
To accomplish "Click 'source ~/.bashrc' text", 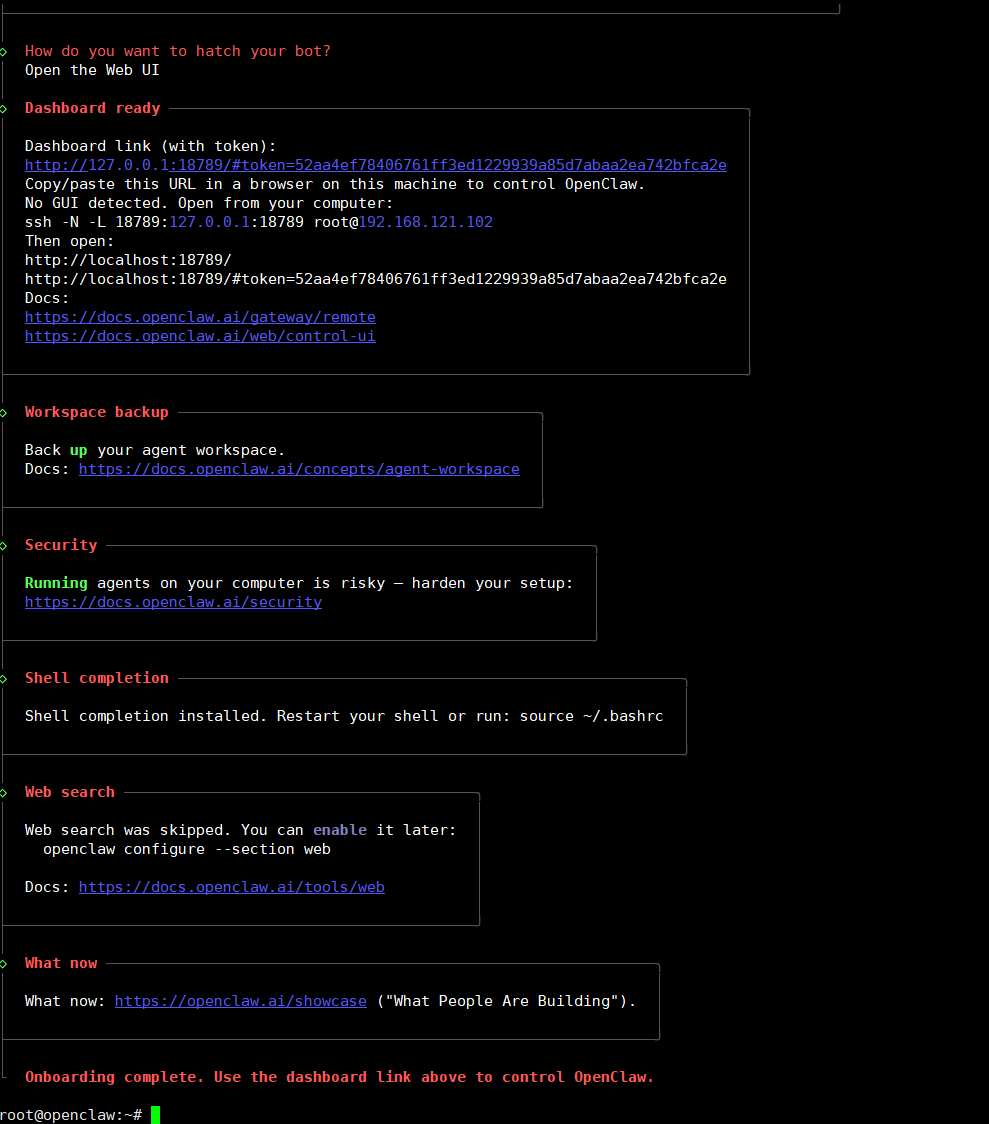I will [x=591, y=716].
